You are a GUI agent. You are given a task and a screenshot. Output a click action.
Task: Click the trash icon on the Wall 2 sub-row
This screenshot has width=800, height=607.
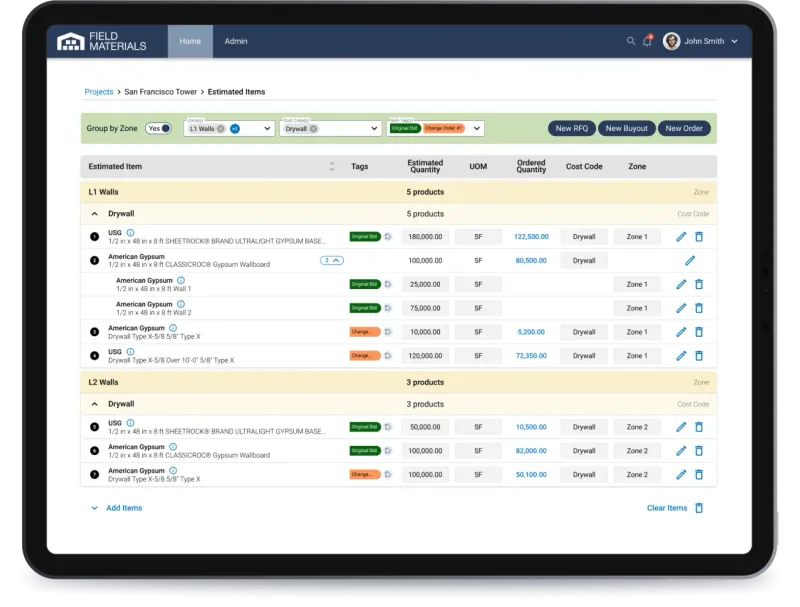pyautogui.click(x=699, y=308)
